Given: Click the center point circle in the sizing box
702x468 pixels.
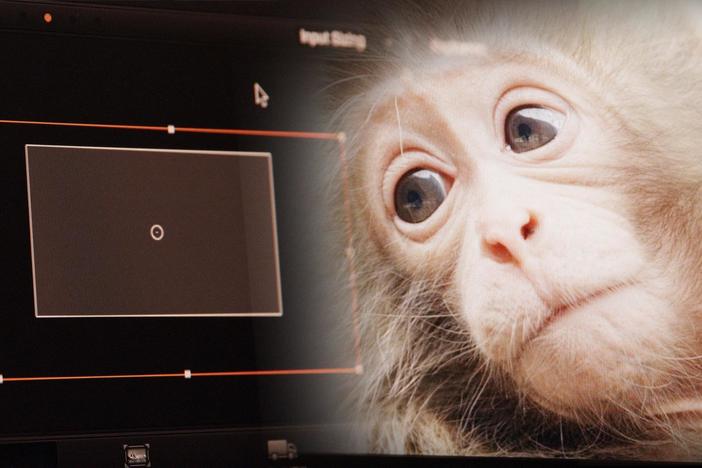Looking at the screenshot, I should [x=157, y=232].
